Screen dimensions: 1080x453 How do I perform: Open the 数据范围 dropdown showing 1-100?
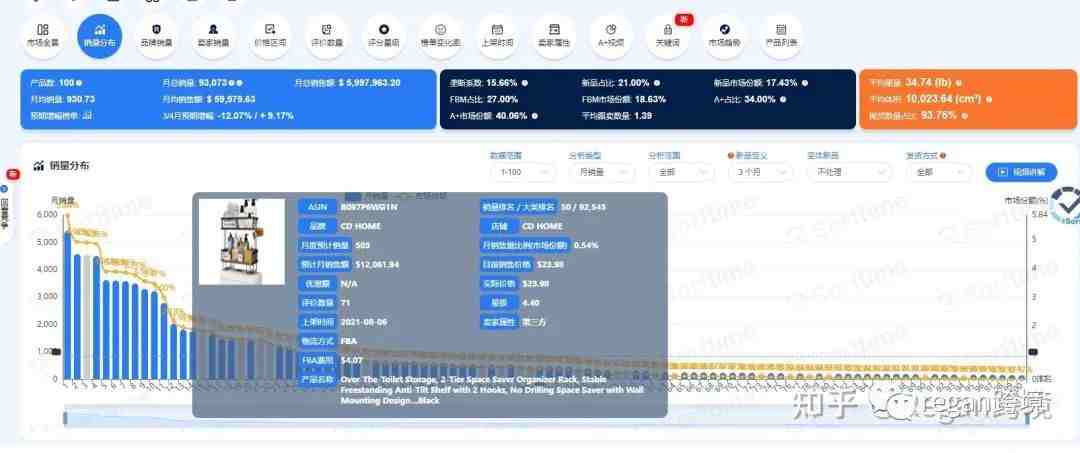pyautogui.click(x=523, y=172)
